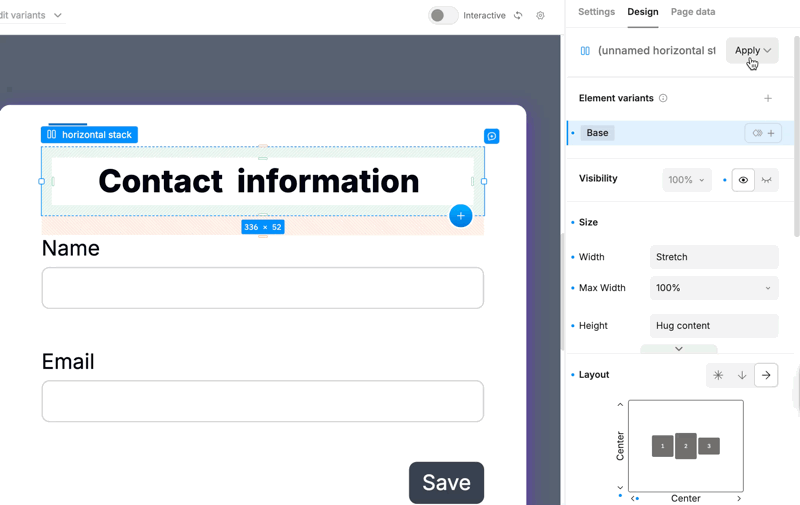Screen dimensions: 800x505
Task: Click the blue plus button under the heading
Action: point(460,216)
